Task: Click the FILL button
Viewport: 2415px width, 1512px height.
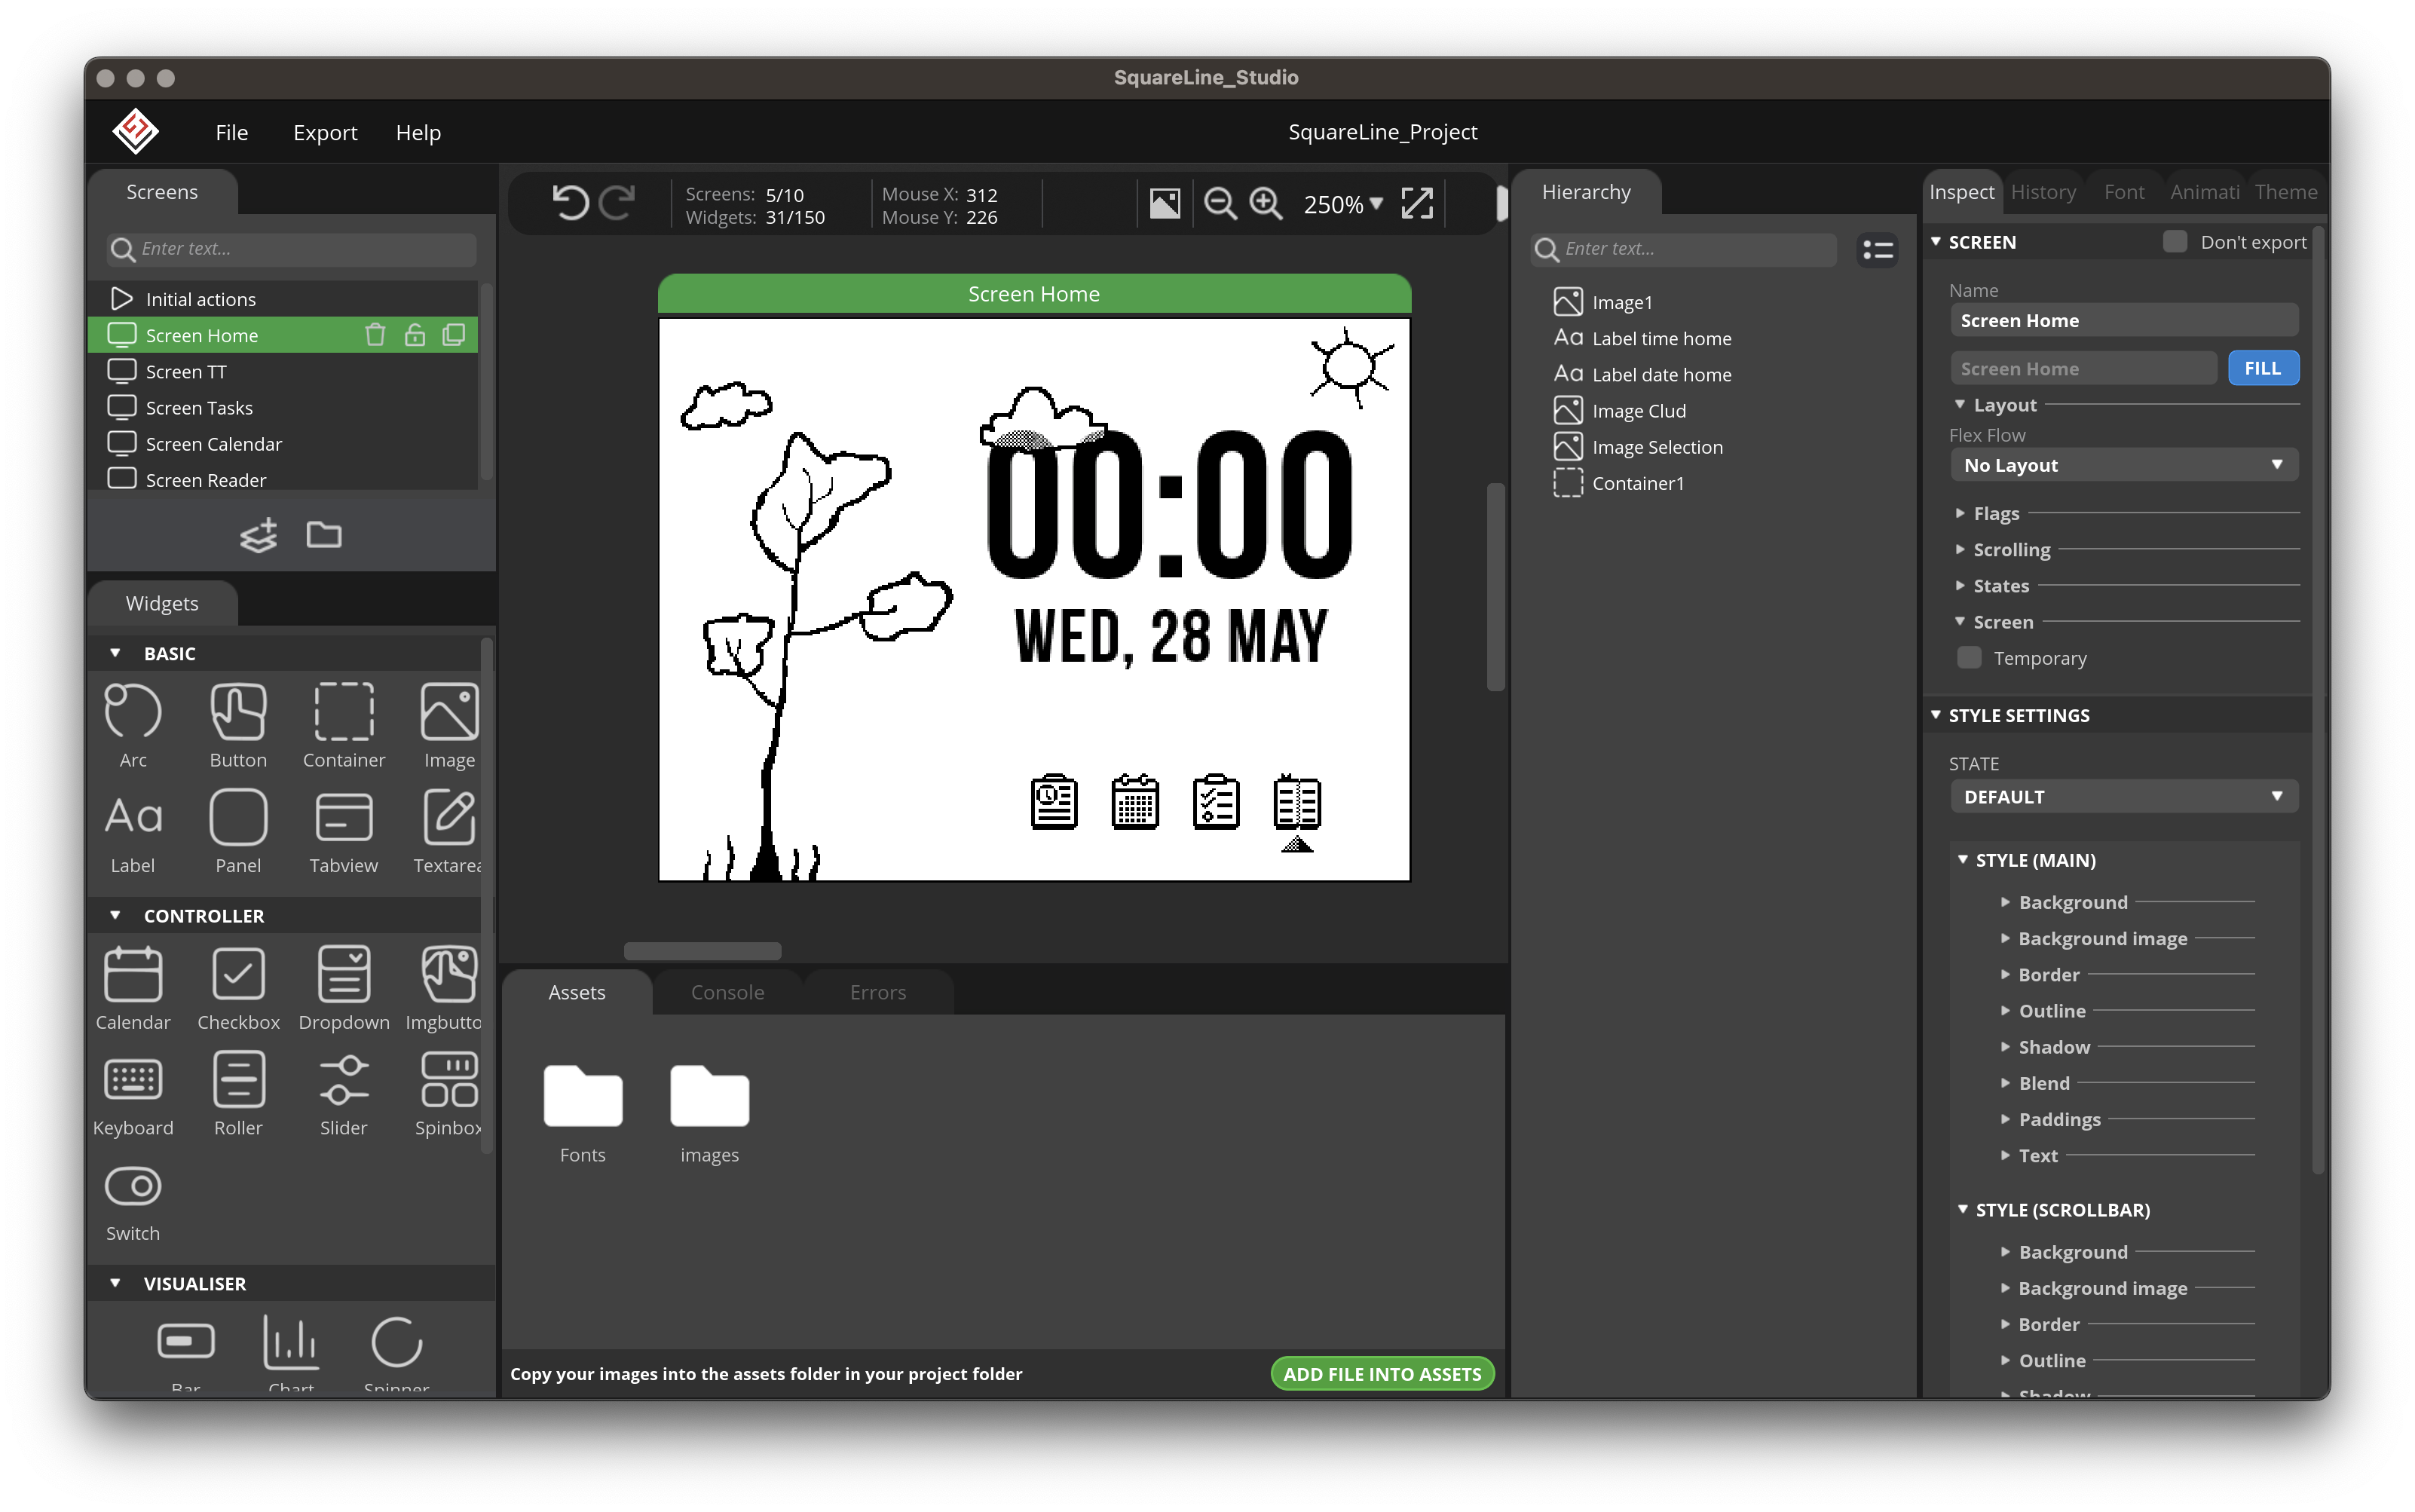Action: coord(2262,368)
